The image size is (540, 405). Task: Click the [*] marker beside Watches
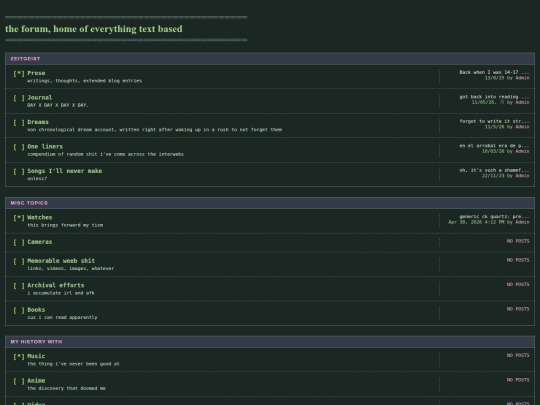19,218
